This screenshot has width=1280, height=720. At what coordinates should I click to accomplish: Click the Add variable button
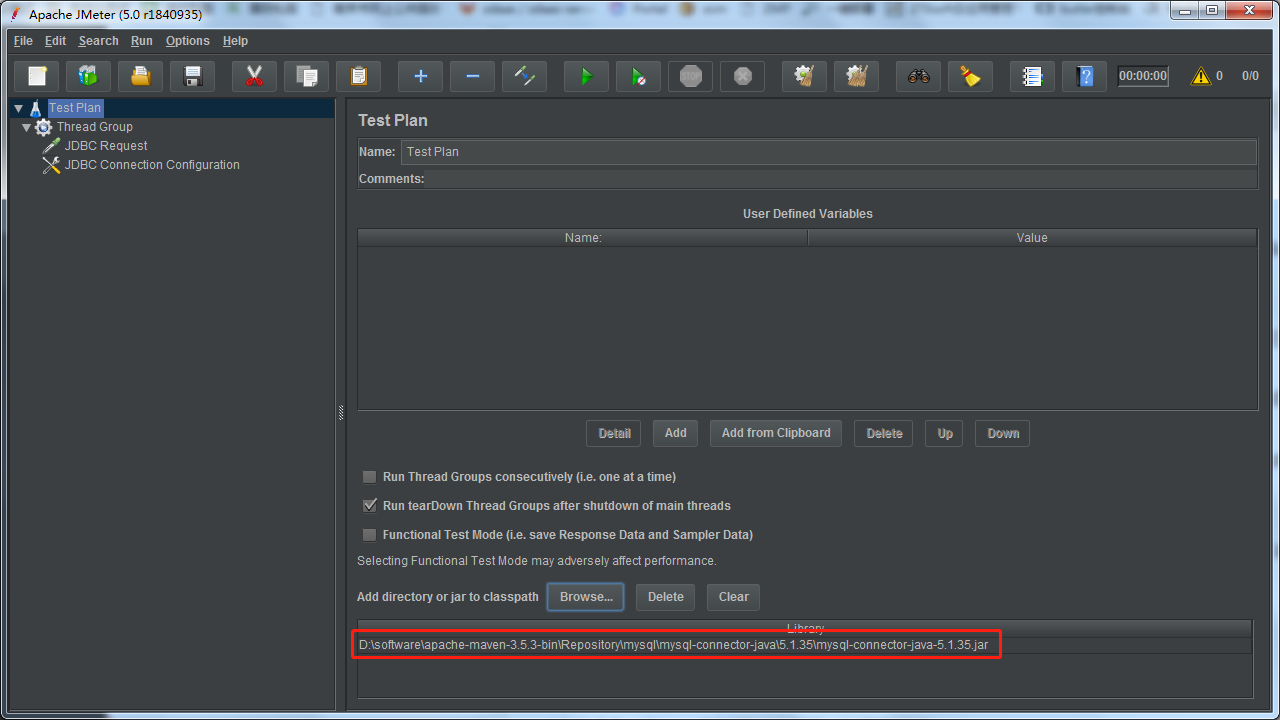(676, 433)
